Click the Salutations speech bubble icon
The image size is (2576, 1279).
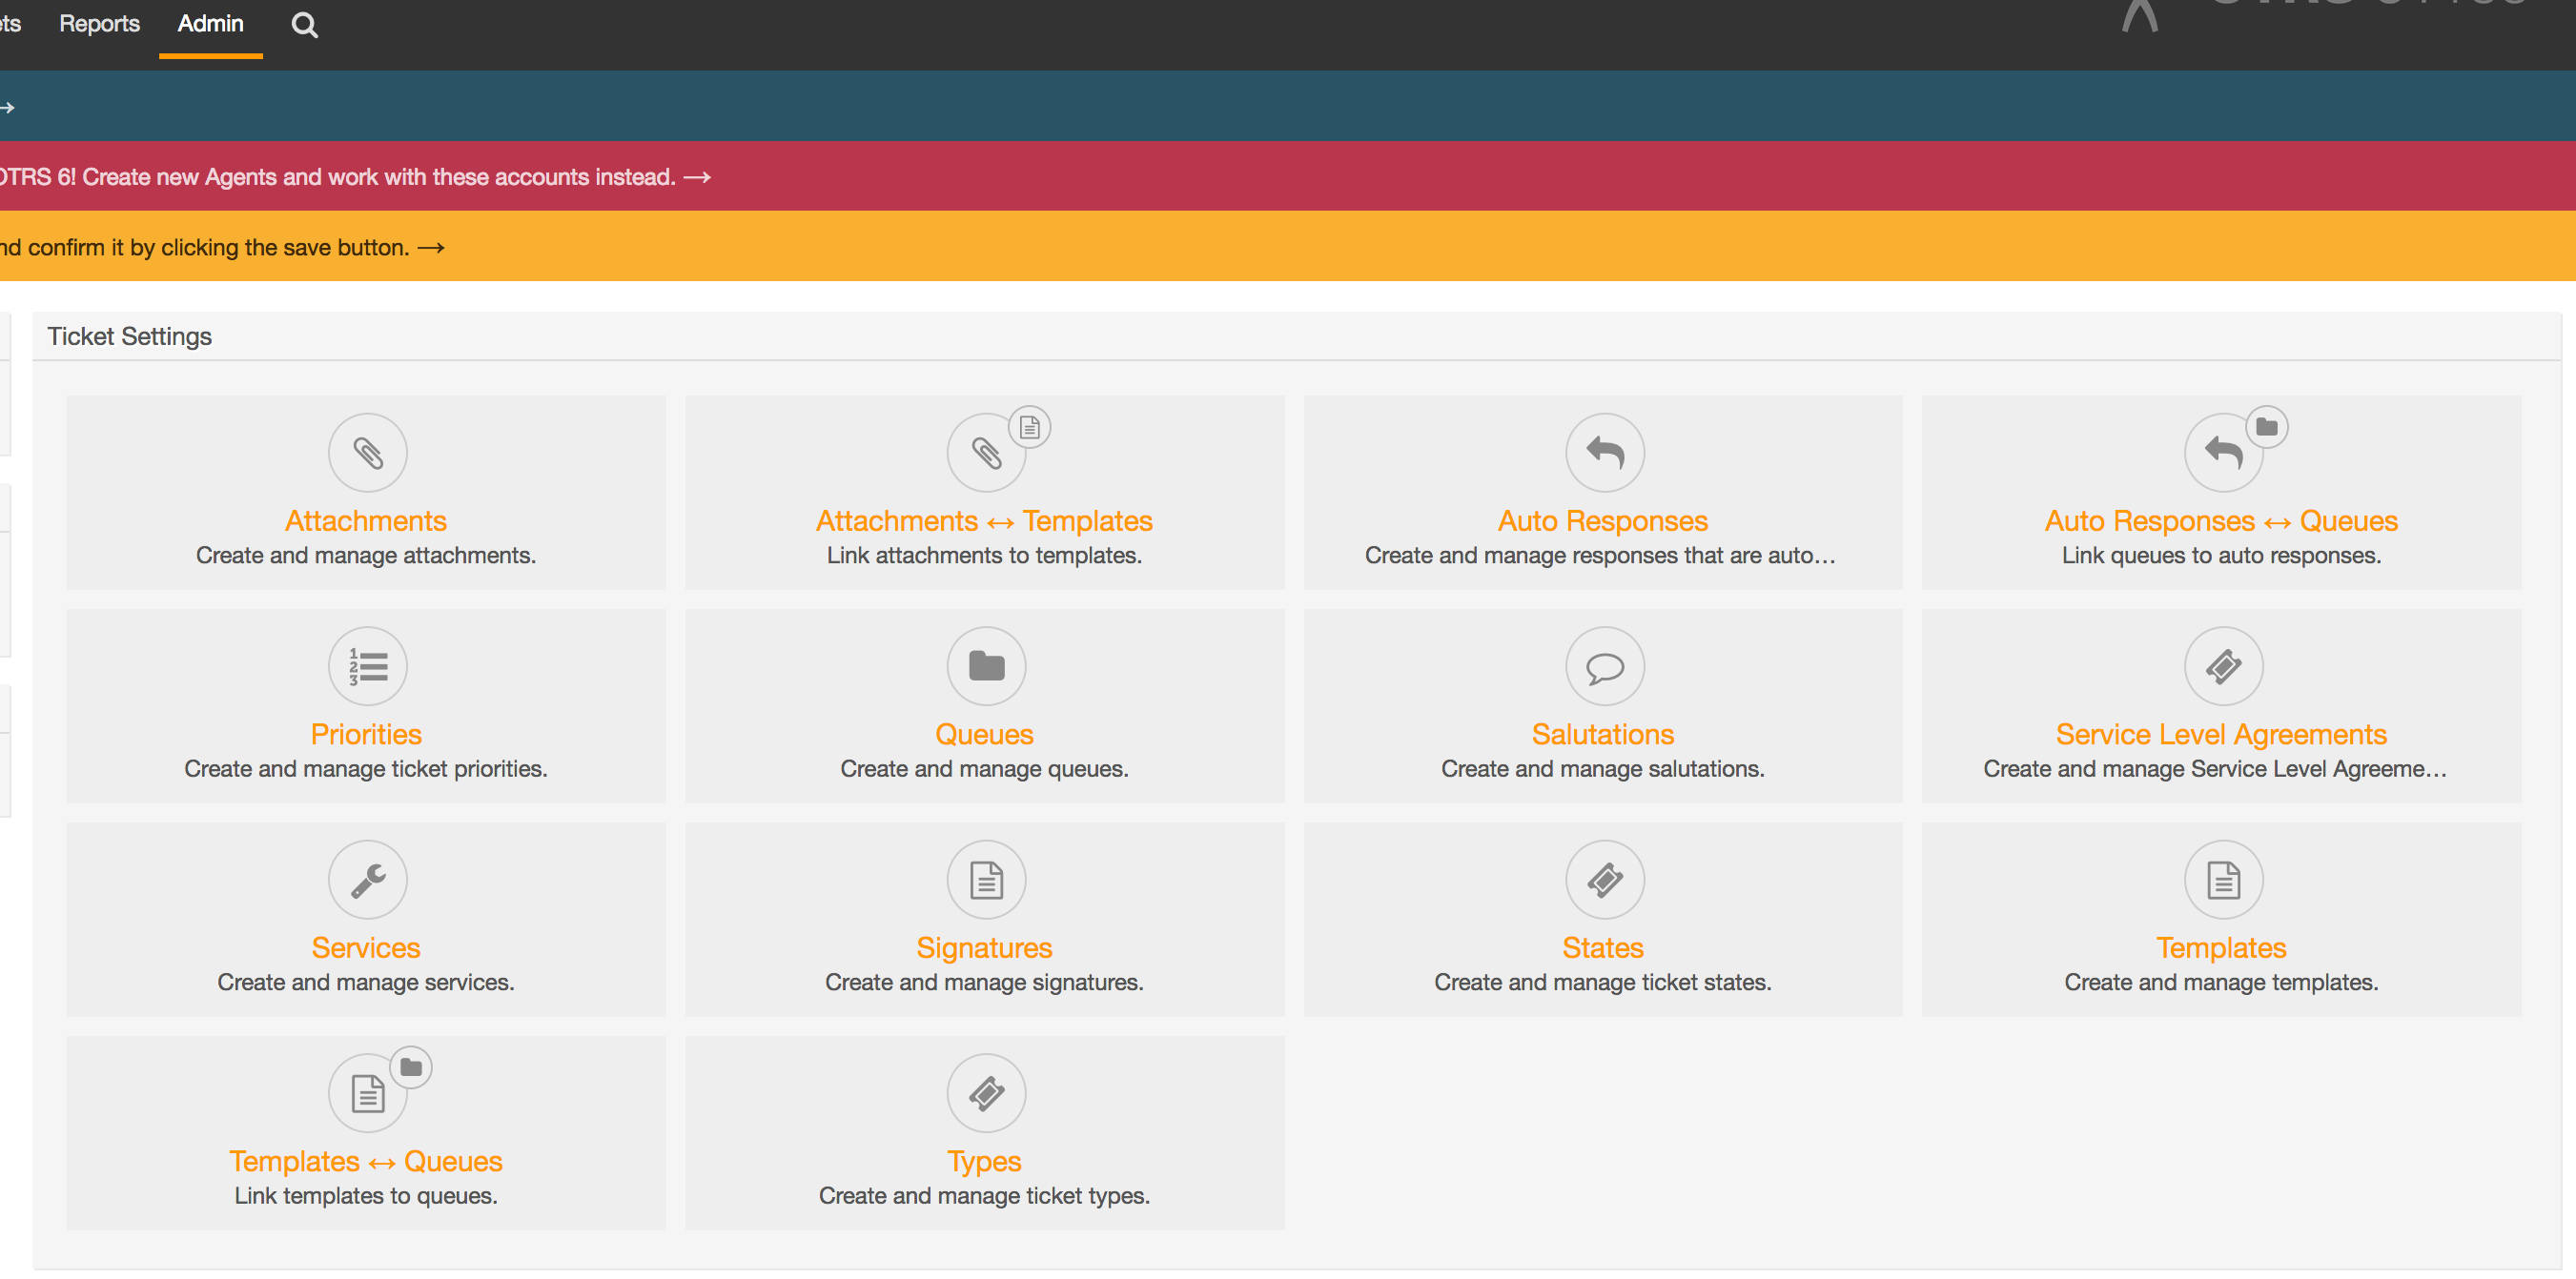pyautogui.click(x=1604, y=666)
